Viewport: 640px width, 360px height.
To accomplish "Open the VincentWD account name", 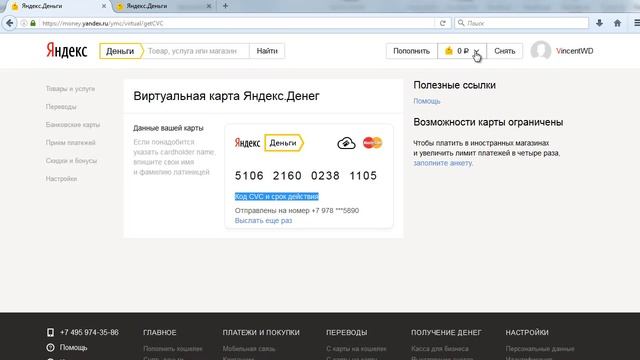I will [x=575, y=51].
